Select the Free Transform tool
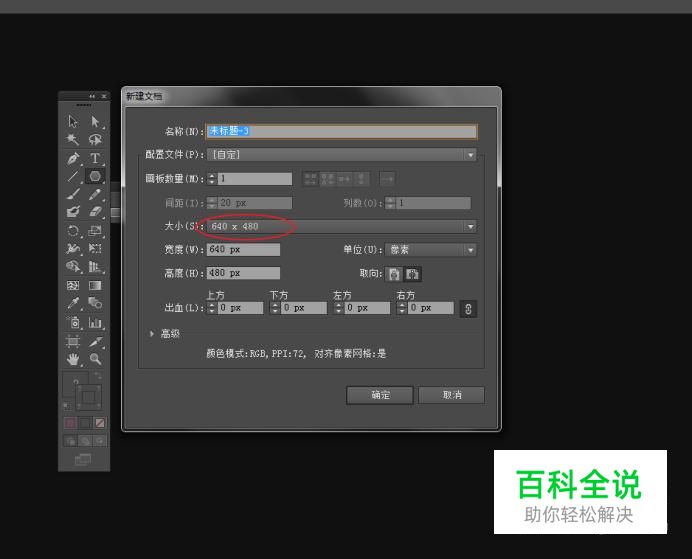The image size is (692, 559). click(95, 249)
